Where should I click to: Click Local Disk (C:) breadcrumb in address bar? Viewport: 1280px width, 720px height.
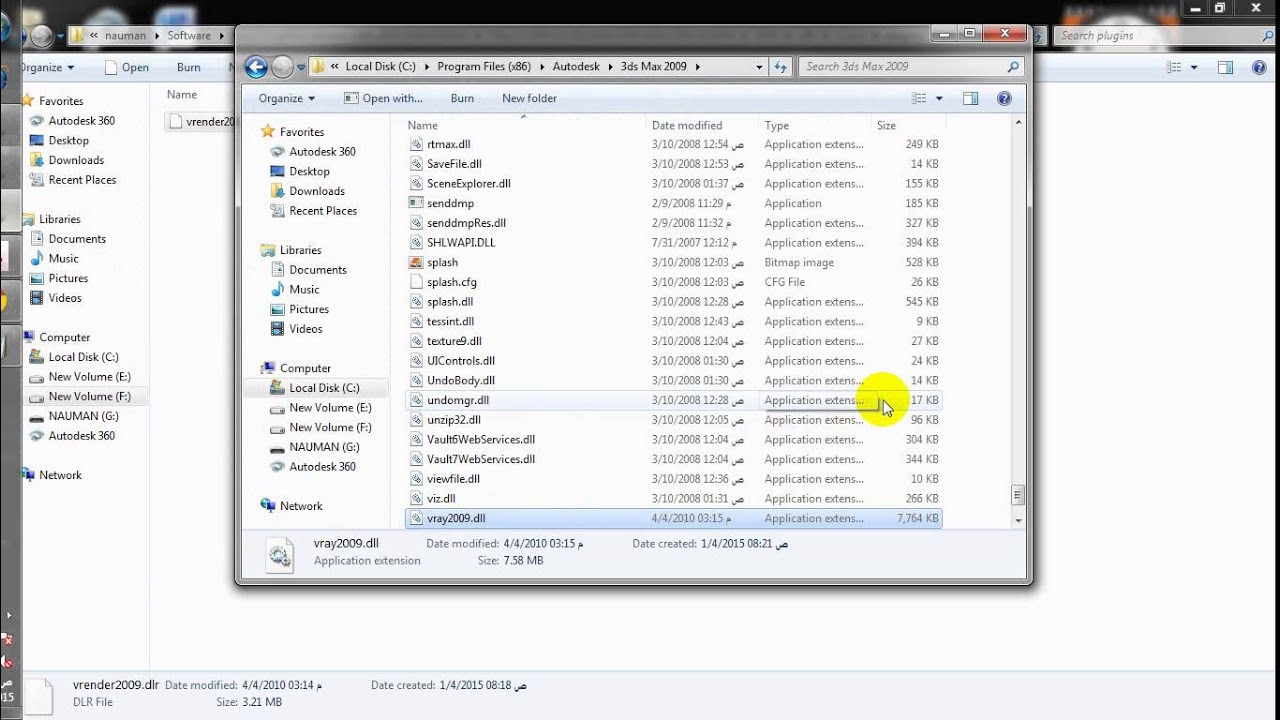tap(380, 67)
